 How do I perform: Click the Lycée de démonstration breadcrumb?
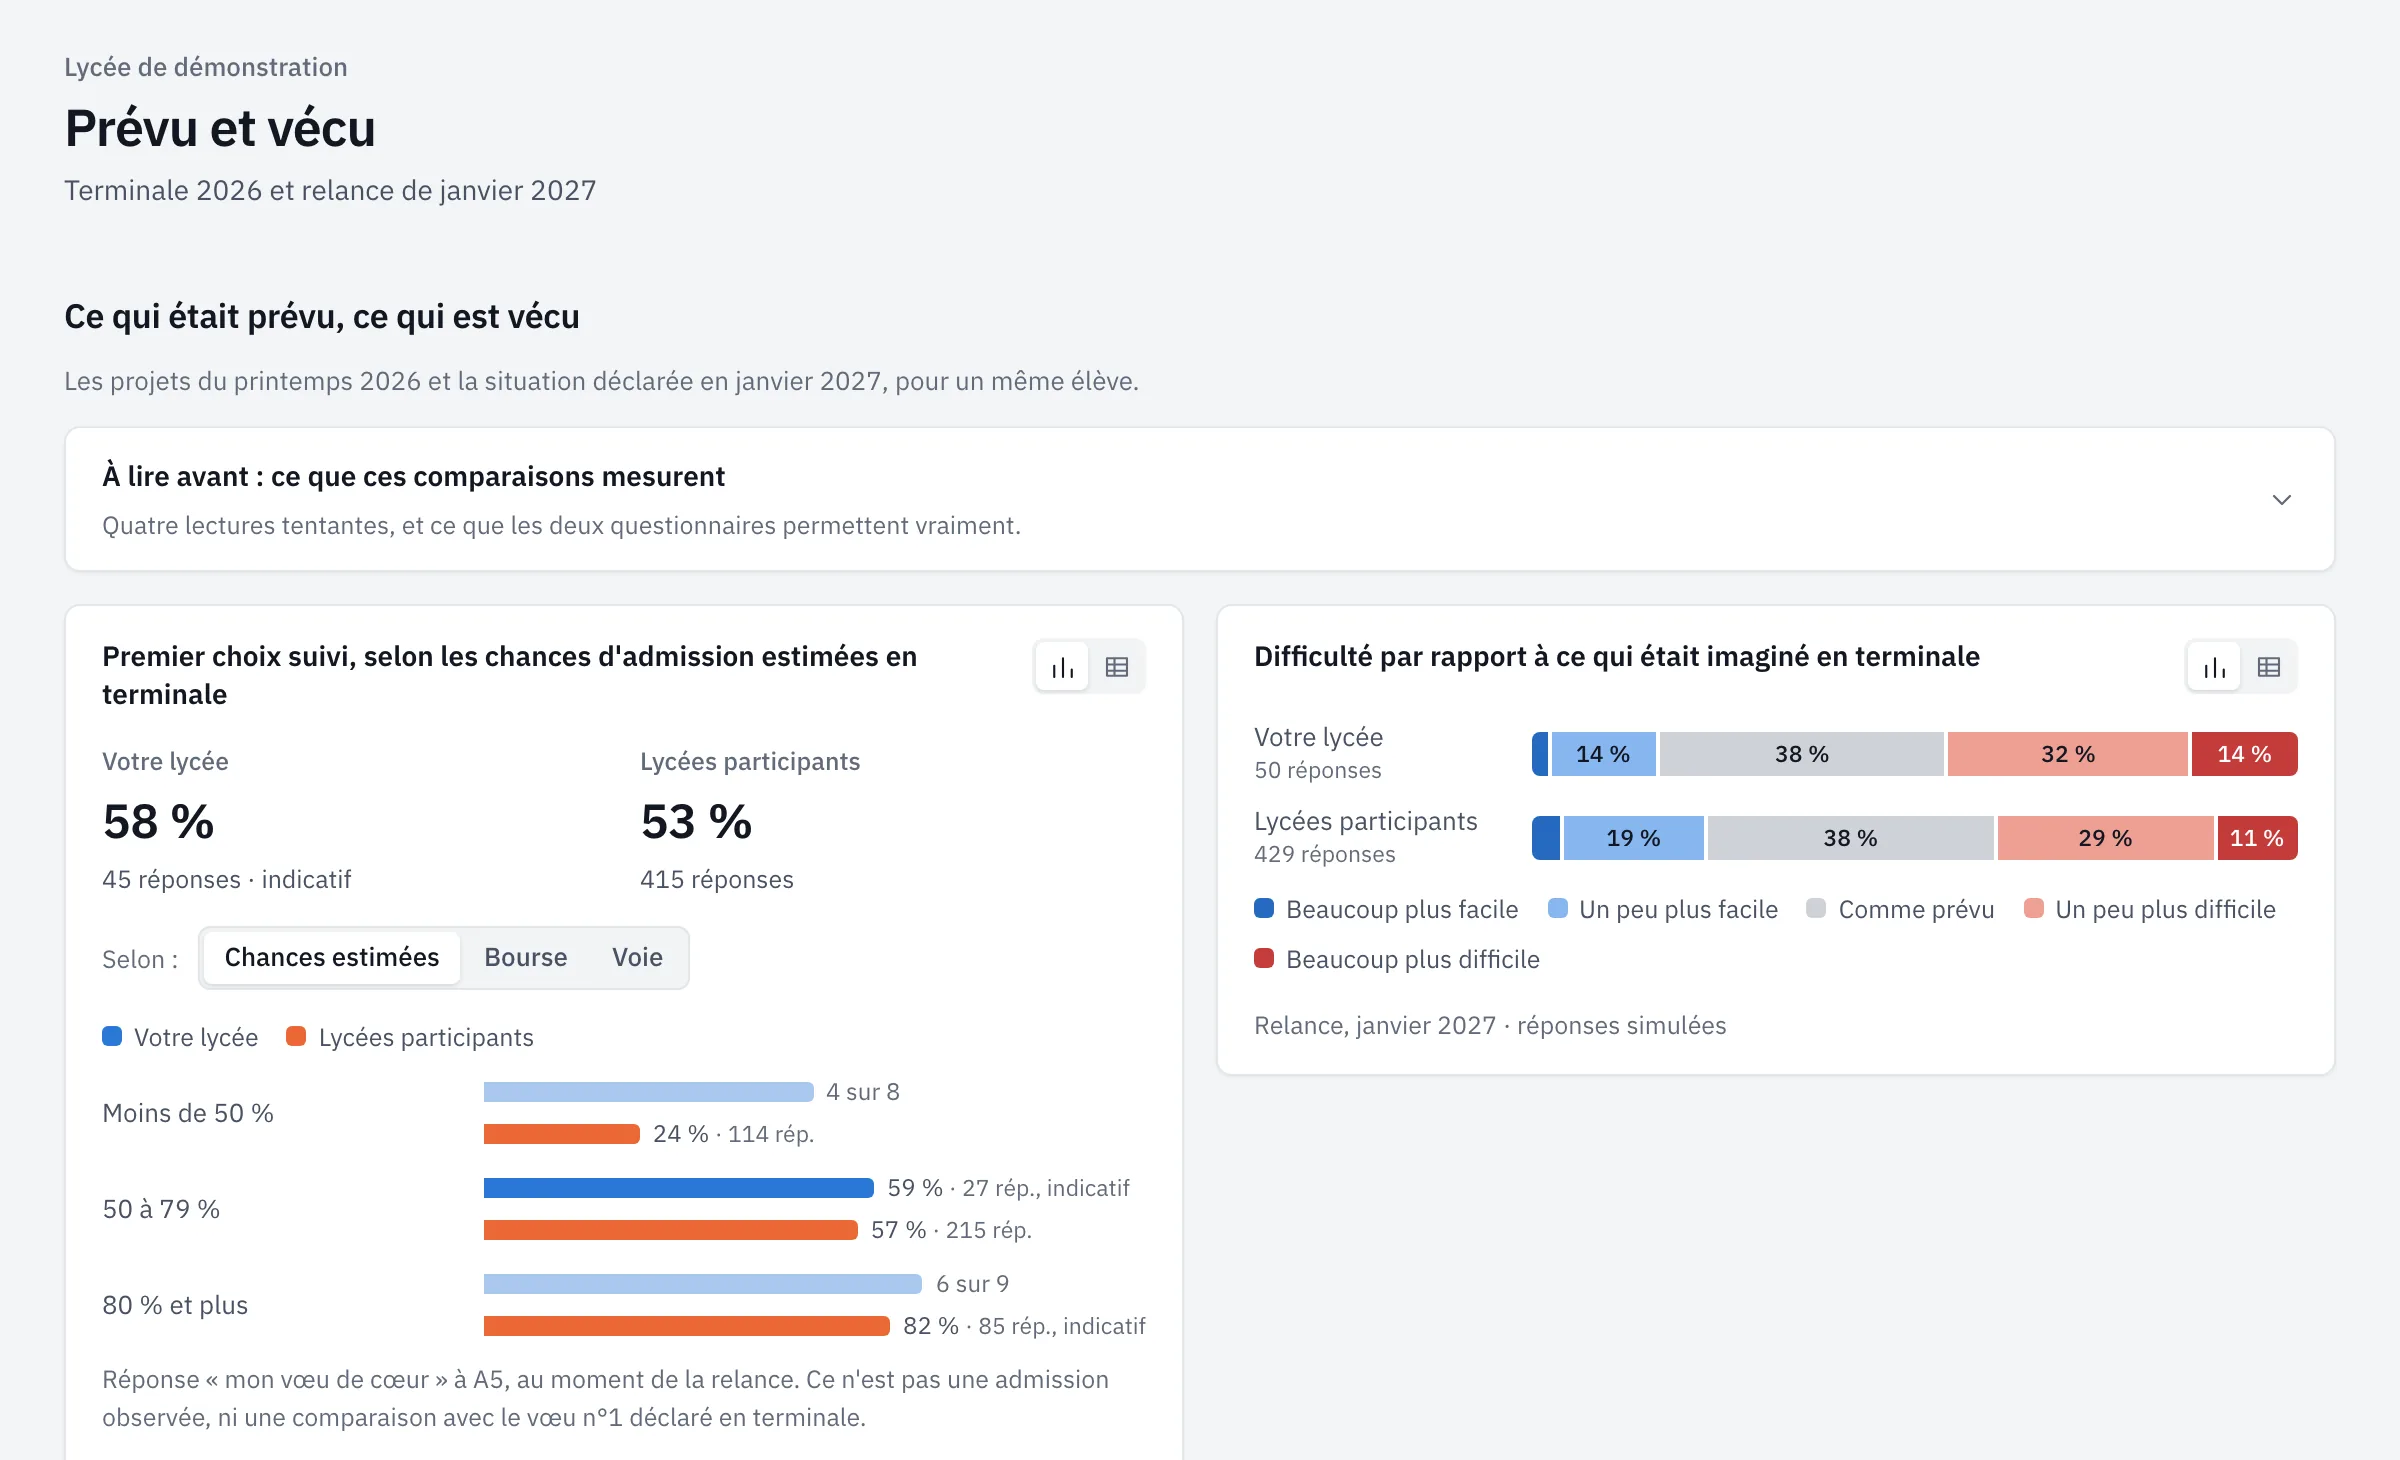(206, 67)
